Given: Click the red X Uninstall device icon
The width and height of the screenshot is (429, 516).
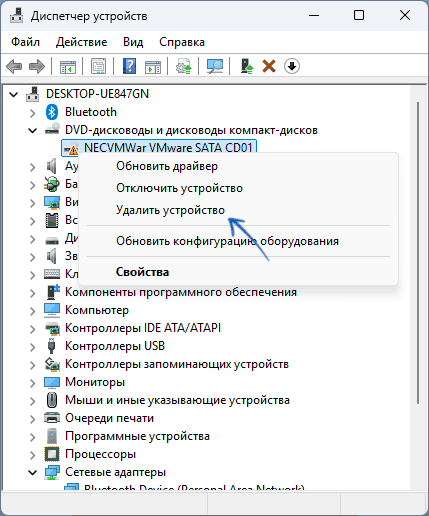Looking at the screenshot, I should [269, 66].
